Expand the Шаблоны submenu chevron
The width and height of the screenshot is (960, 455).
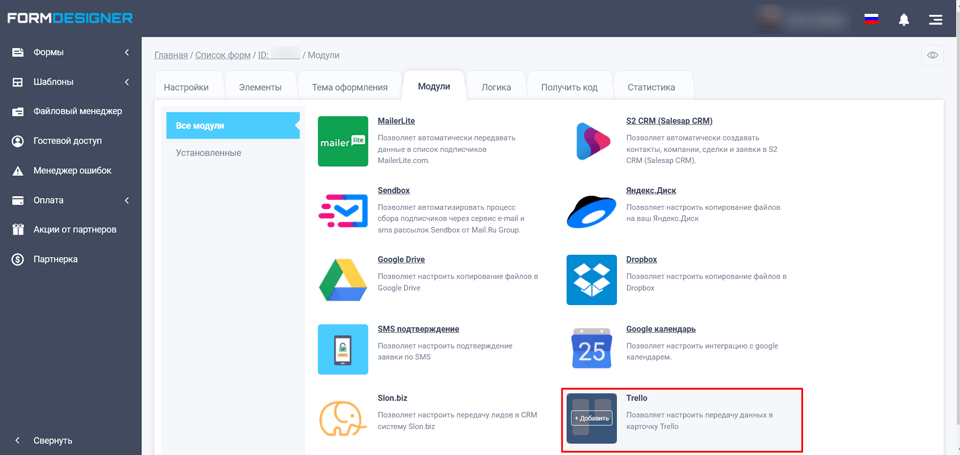point(127,82)
